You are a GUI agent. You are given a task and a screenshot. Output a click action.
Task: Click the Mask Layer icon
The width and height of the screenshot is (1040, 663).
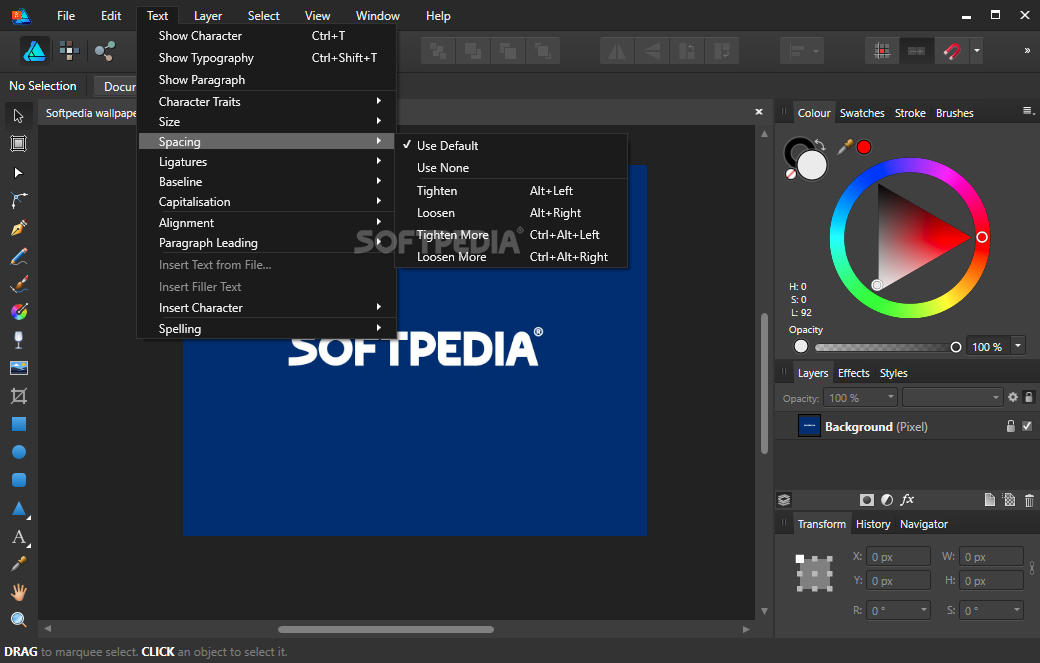866,500
